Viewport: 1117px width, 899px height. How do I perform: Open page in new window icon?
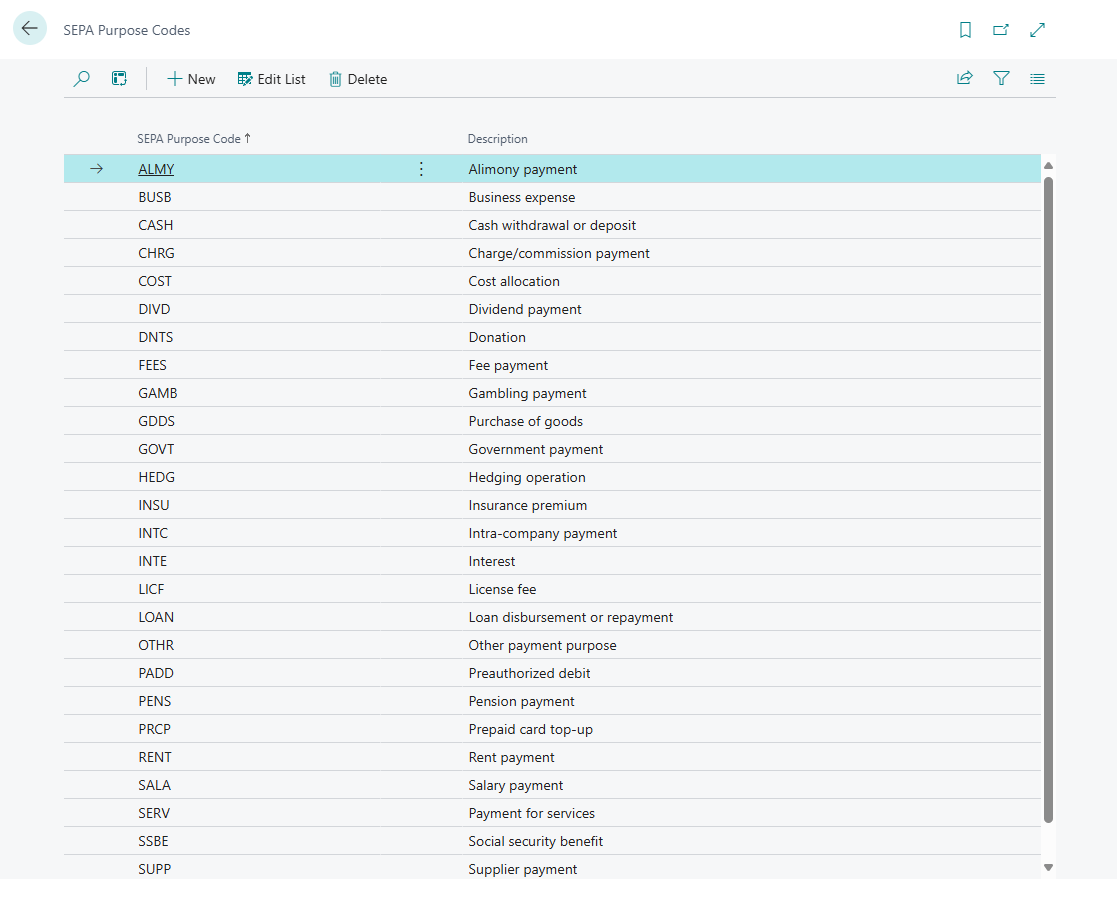coord(1000,30)
